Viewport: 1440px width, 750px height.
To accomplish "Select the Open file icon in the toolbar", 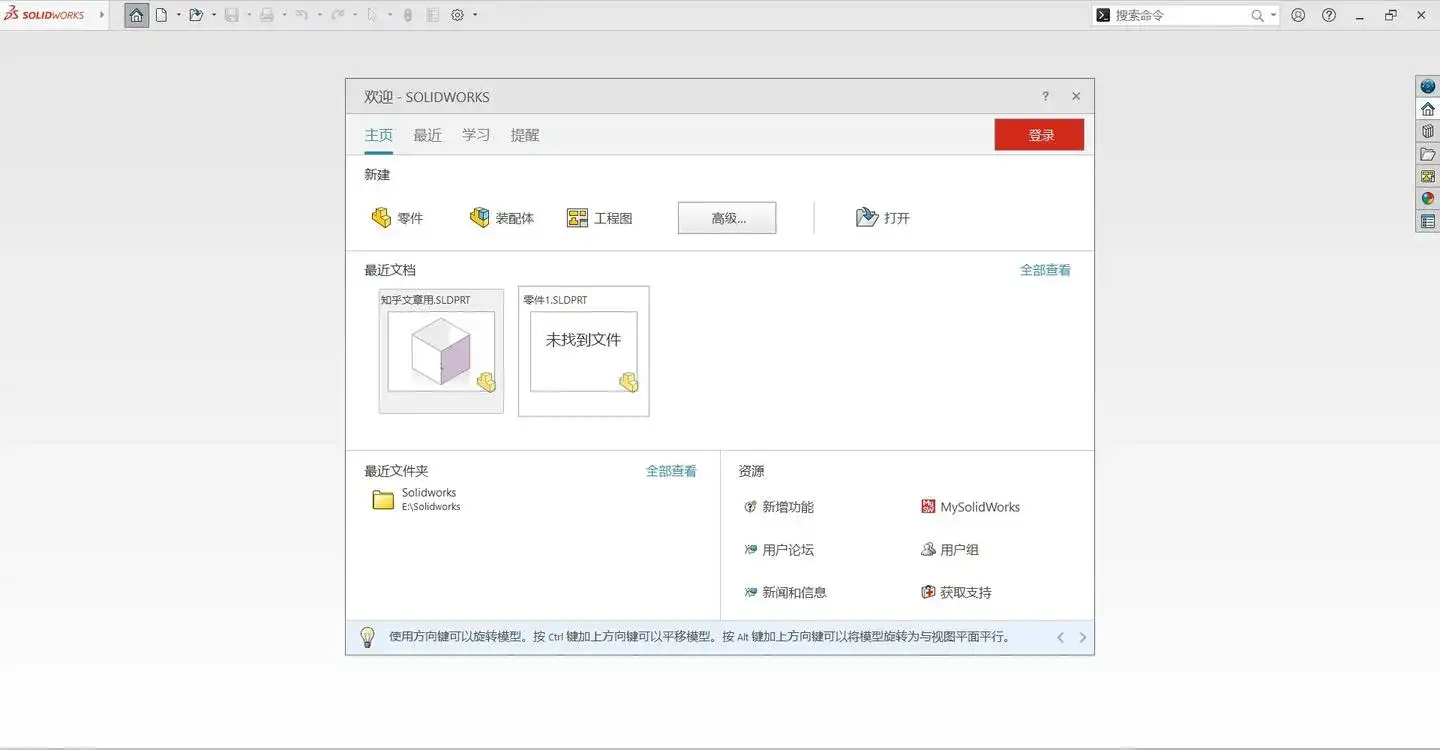I will (196, 14).
